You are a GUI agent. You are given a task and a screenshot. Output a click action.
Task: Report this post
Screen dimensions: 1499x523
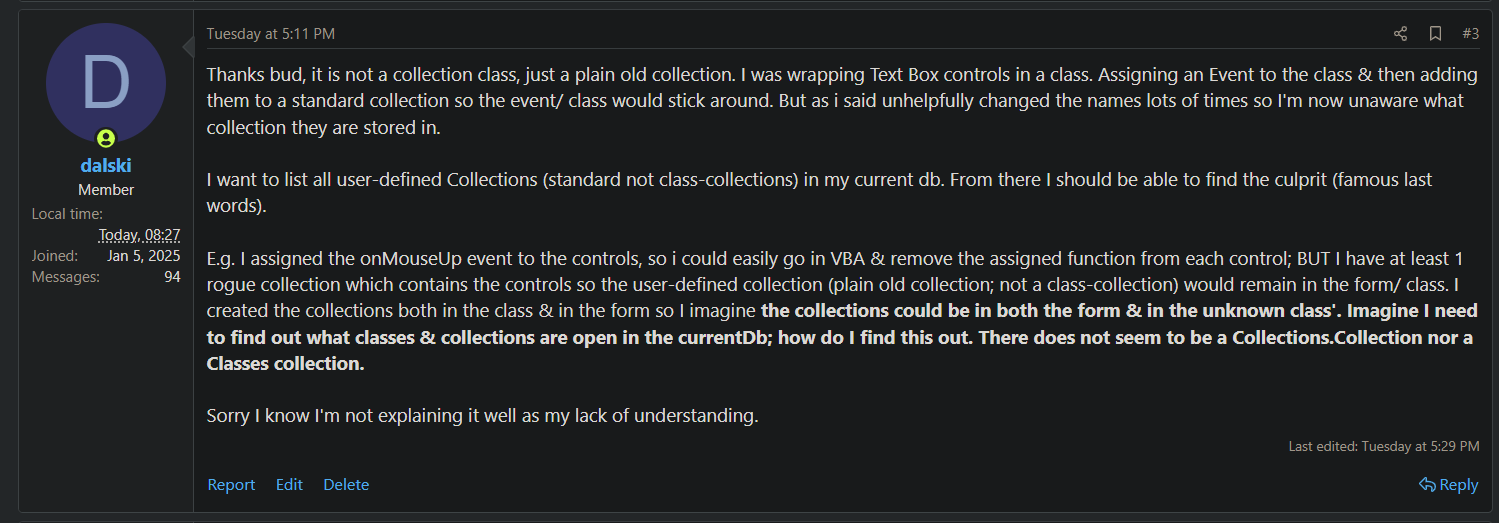[x=231, y=485]
